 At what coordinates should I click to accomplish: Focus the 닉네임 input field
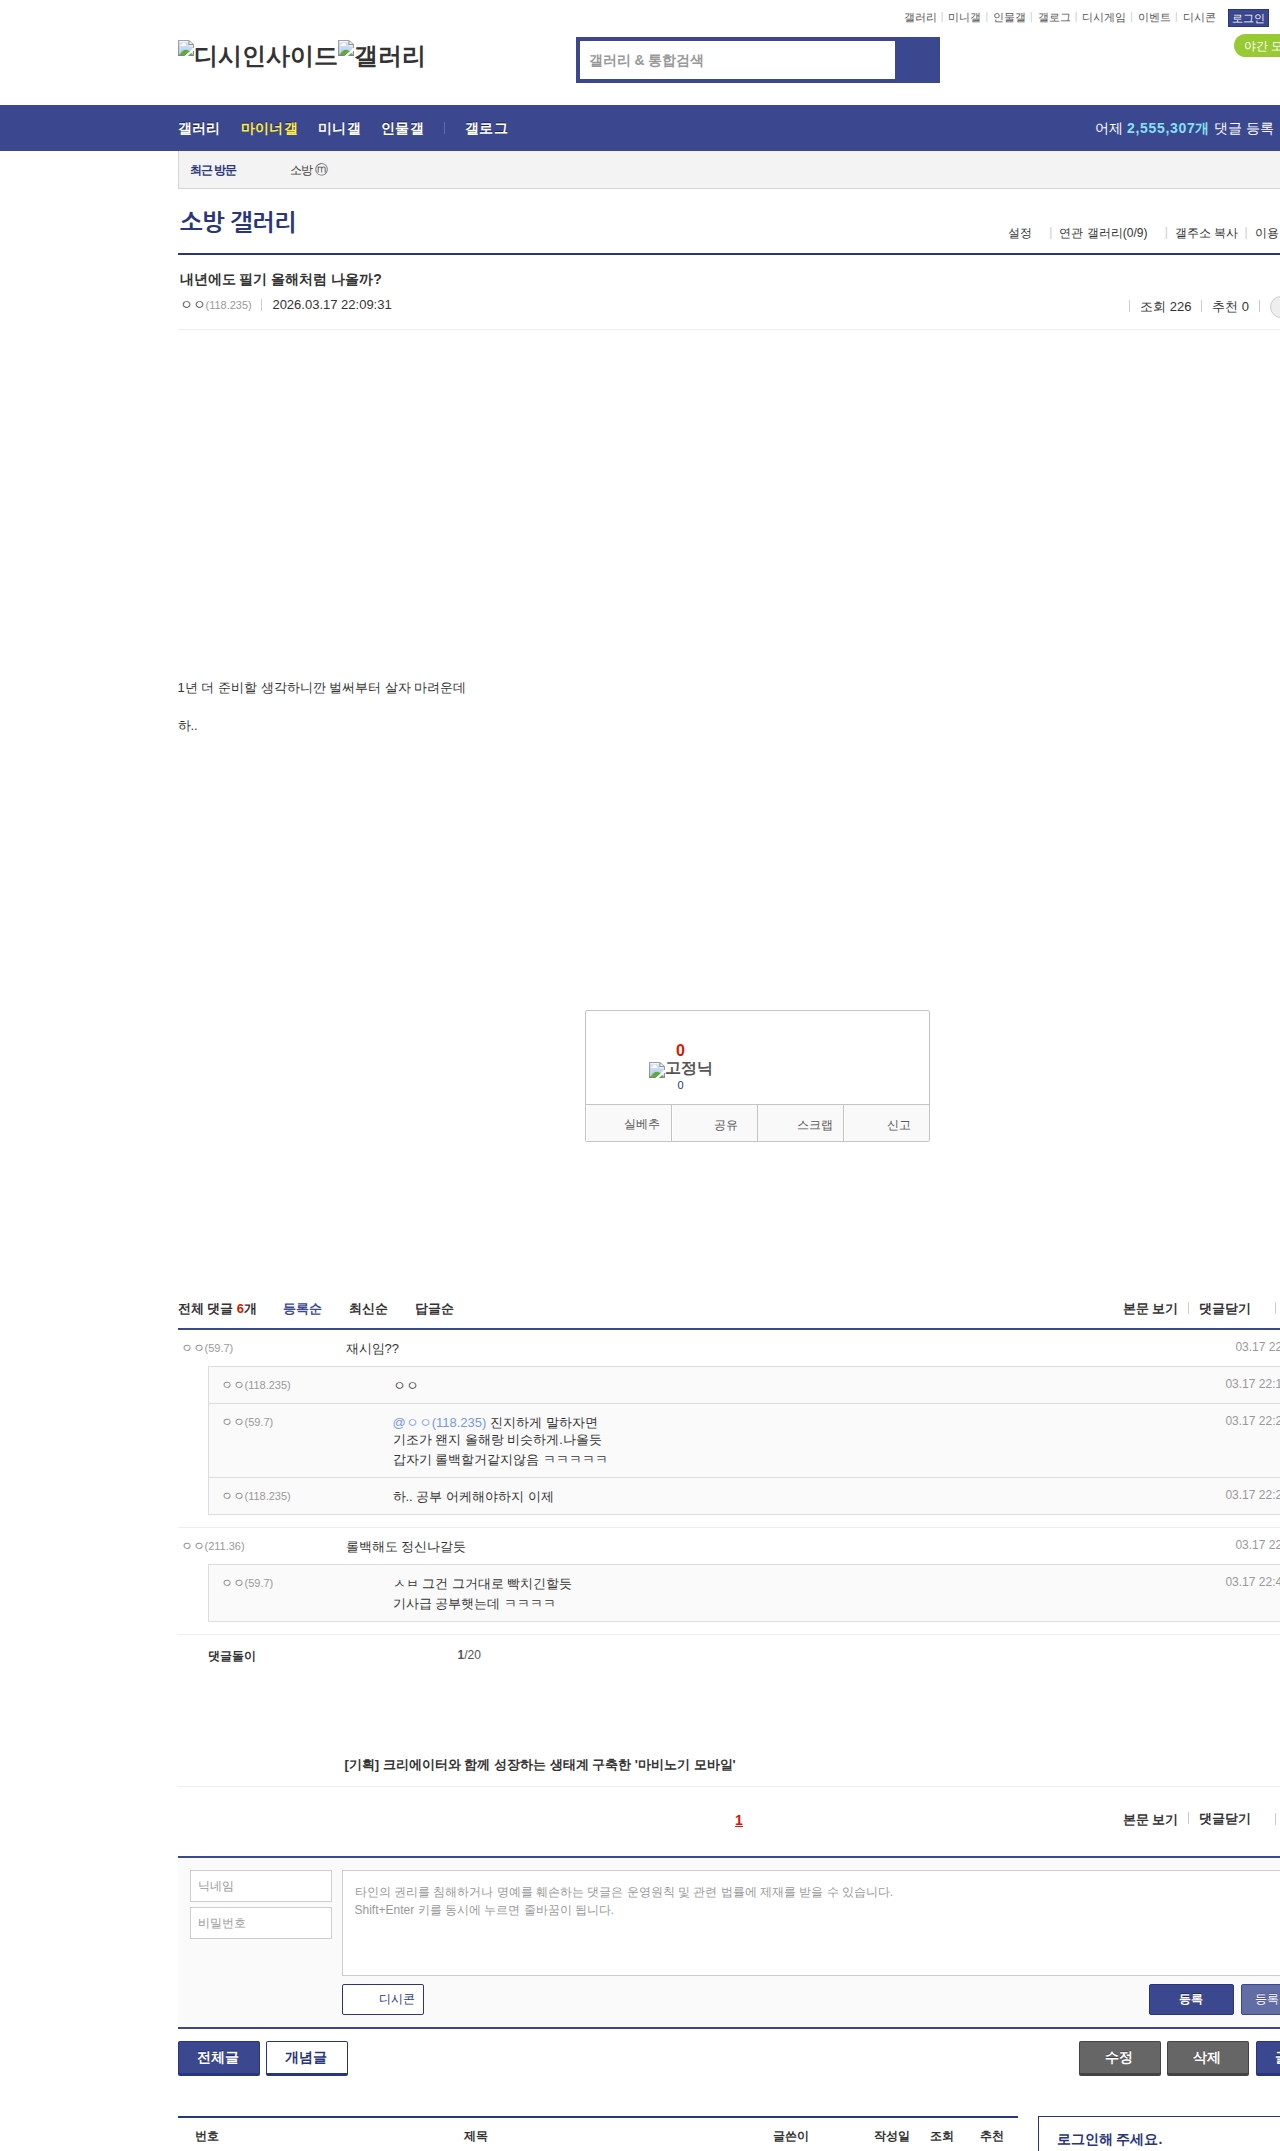click(x=261, y=1886)
